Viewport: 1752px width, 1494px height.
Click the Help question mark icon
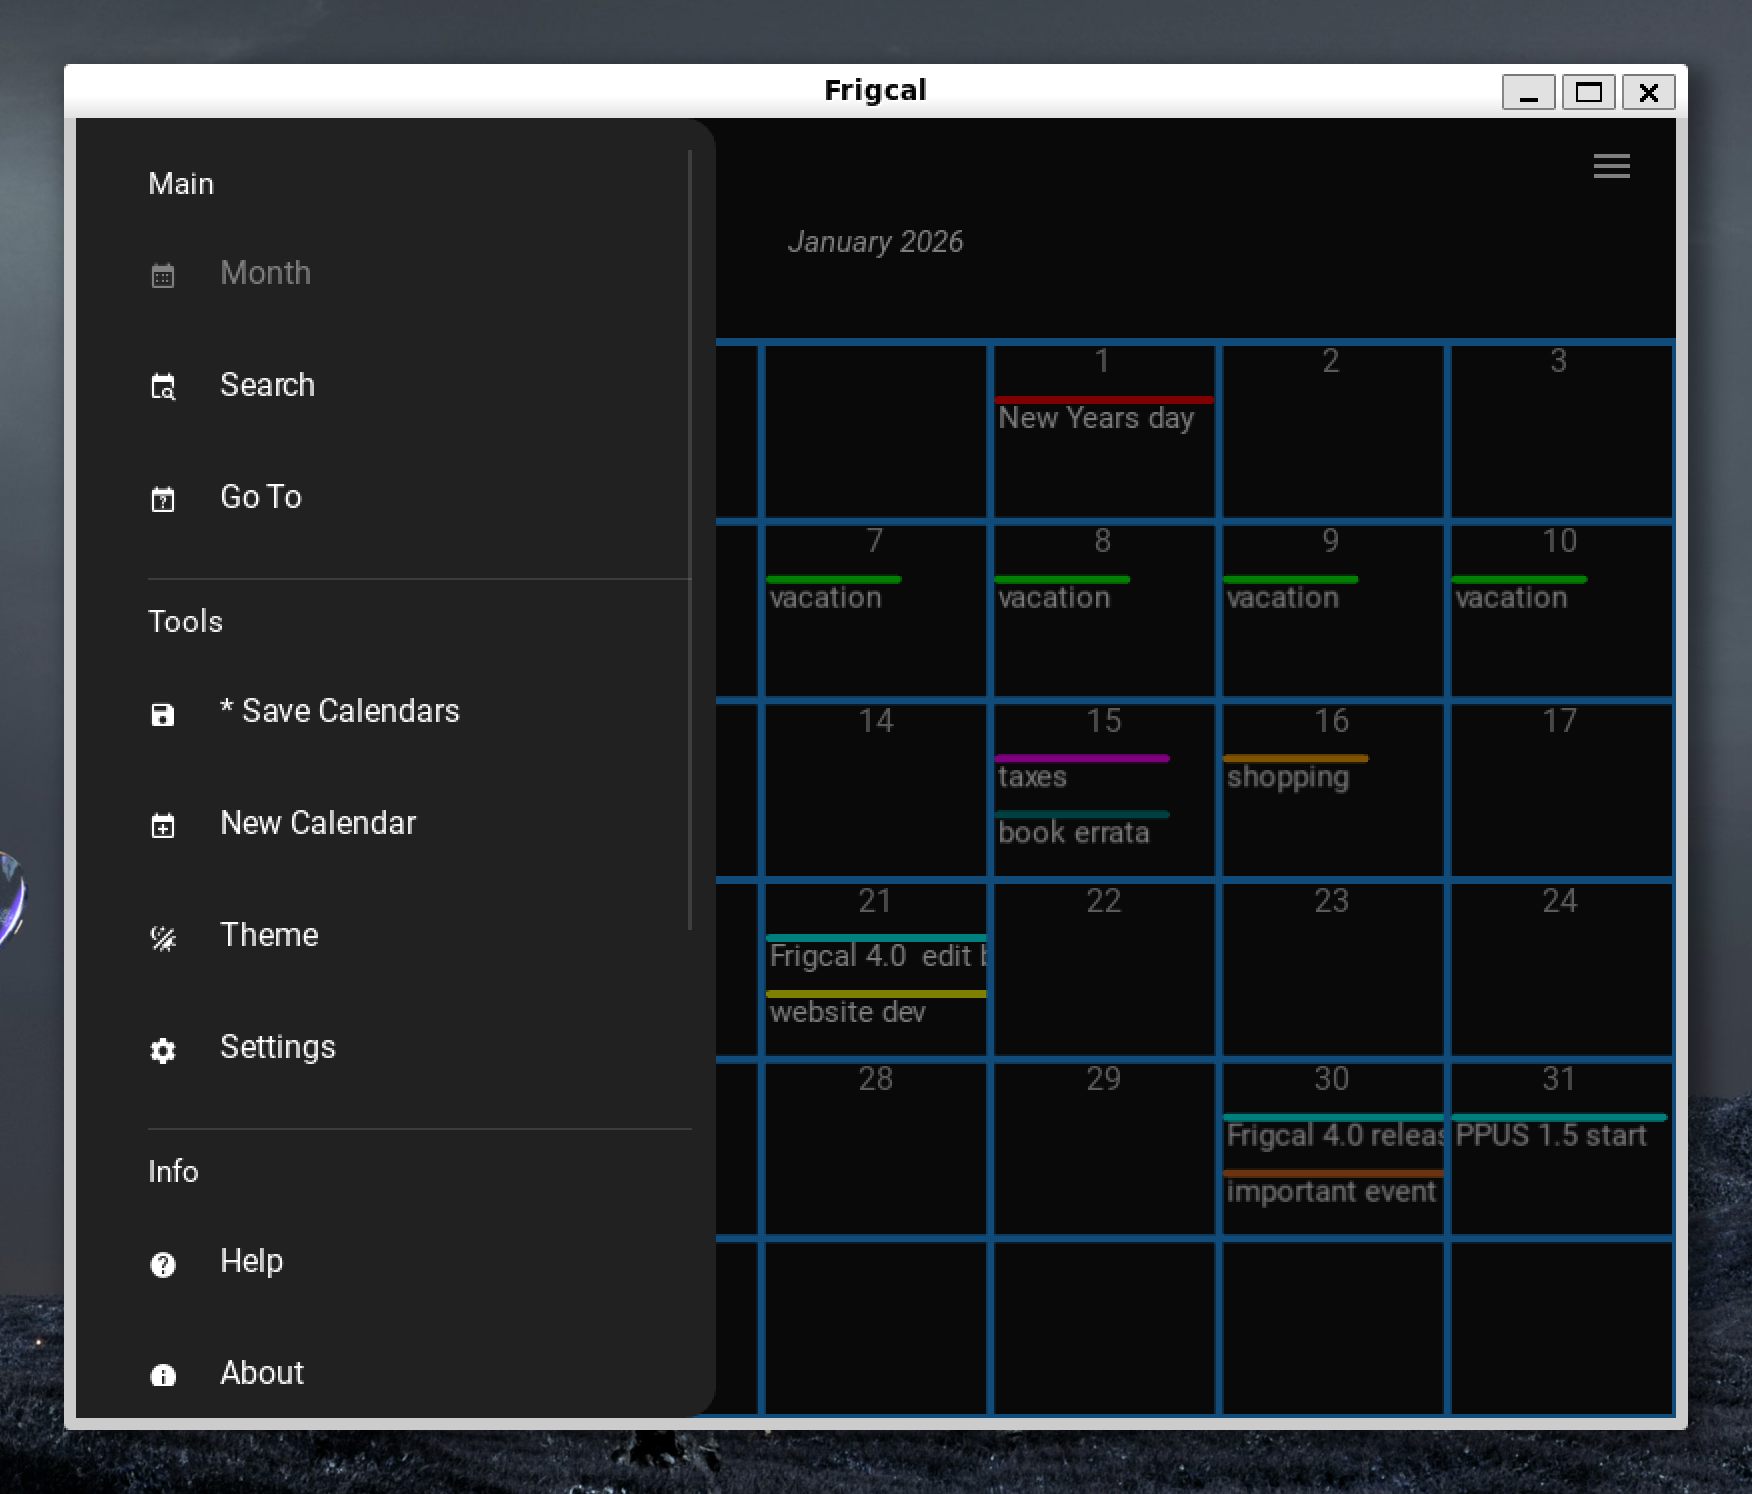tap(163, 1263)
